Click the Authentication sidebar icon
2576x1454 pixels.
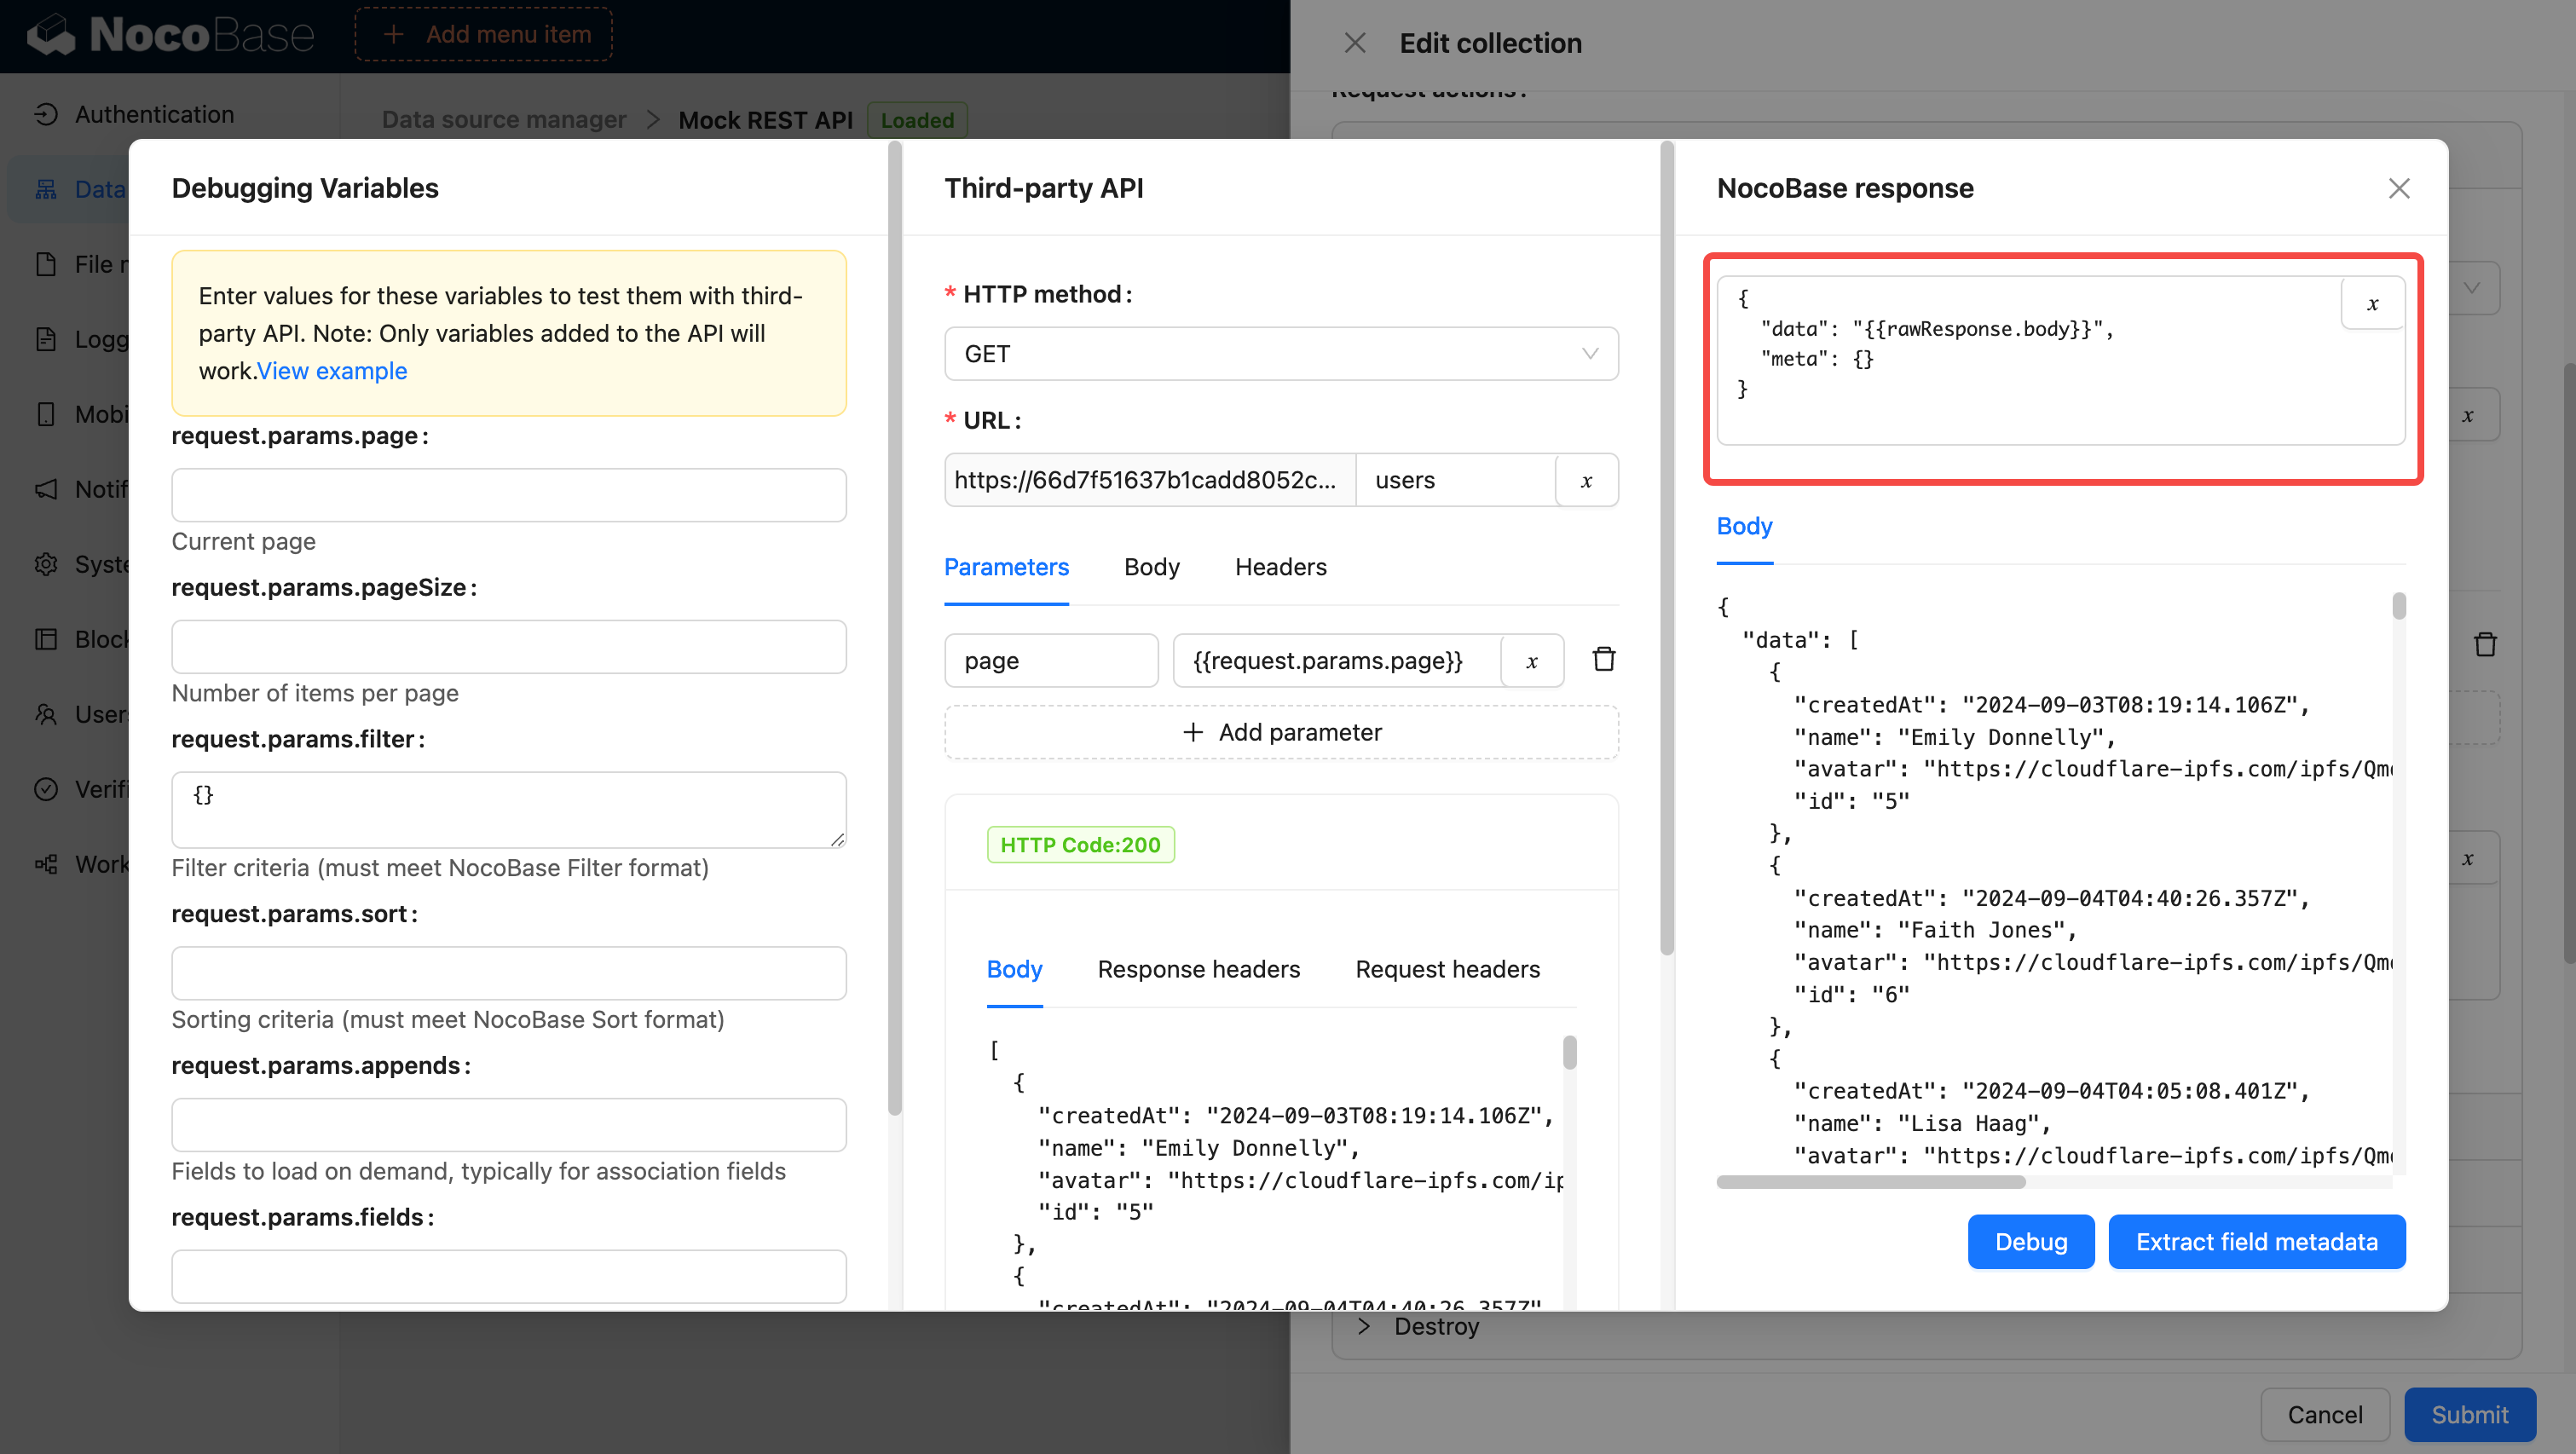(46, 114)
